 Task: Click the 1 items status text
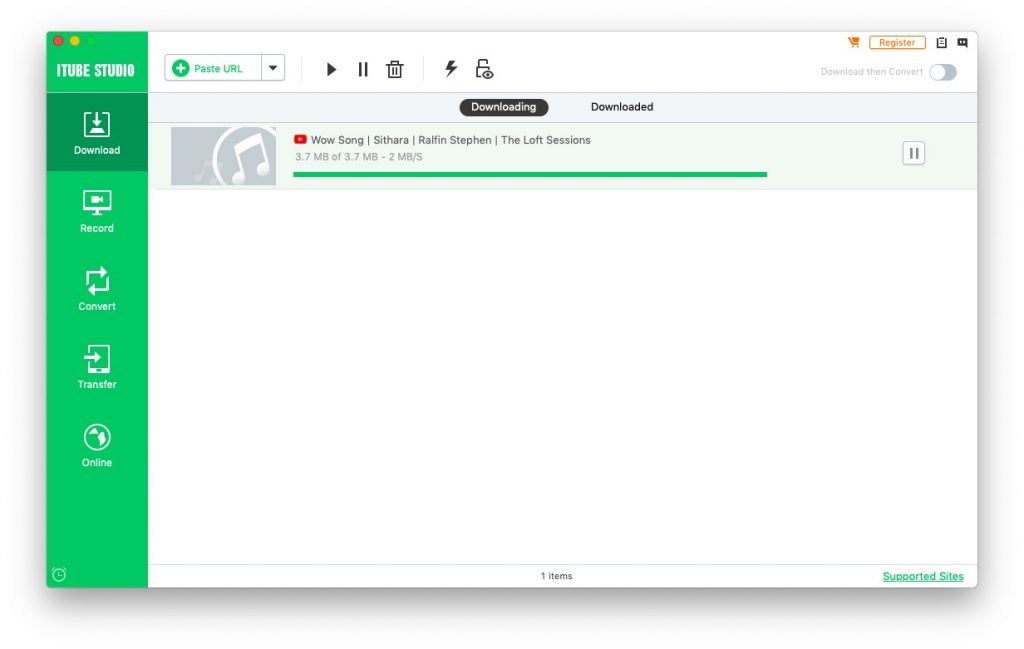(x=556, y=576)
